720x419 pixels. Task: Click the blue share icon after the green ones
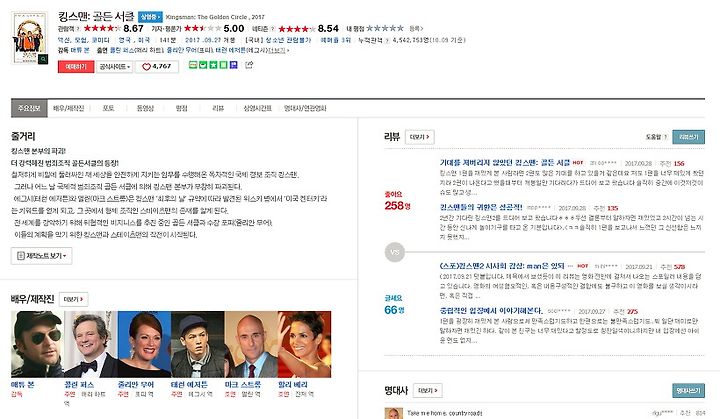tap(234, 65)
